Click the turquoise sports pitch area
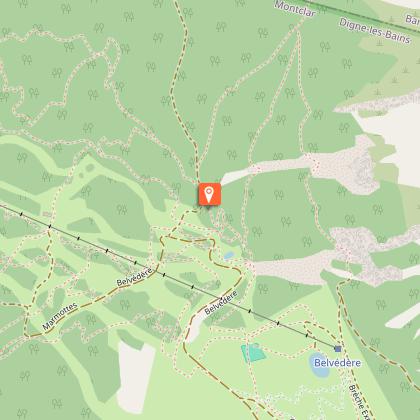 [x=253, y=353]
